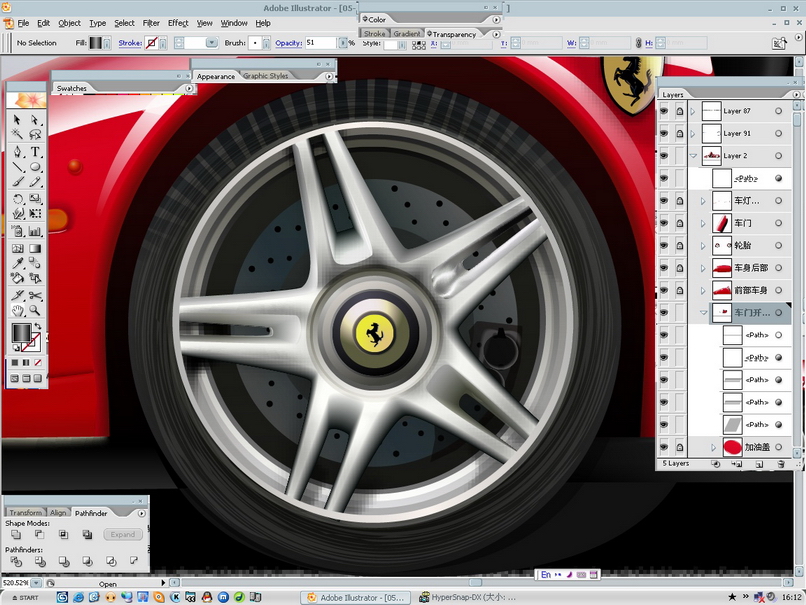Pick the Free Transform tool

(34, 213)
